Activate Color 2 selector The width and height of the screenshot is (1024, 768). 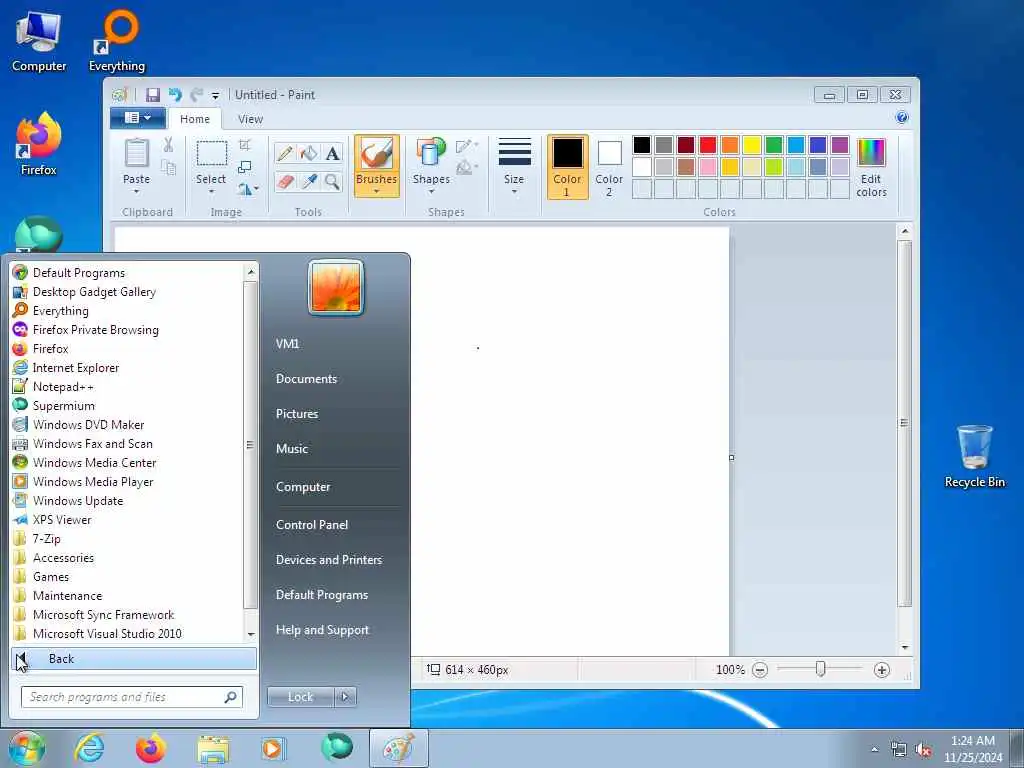pyautogui.click(x=609, y=167)
